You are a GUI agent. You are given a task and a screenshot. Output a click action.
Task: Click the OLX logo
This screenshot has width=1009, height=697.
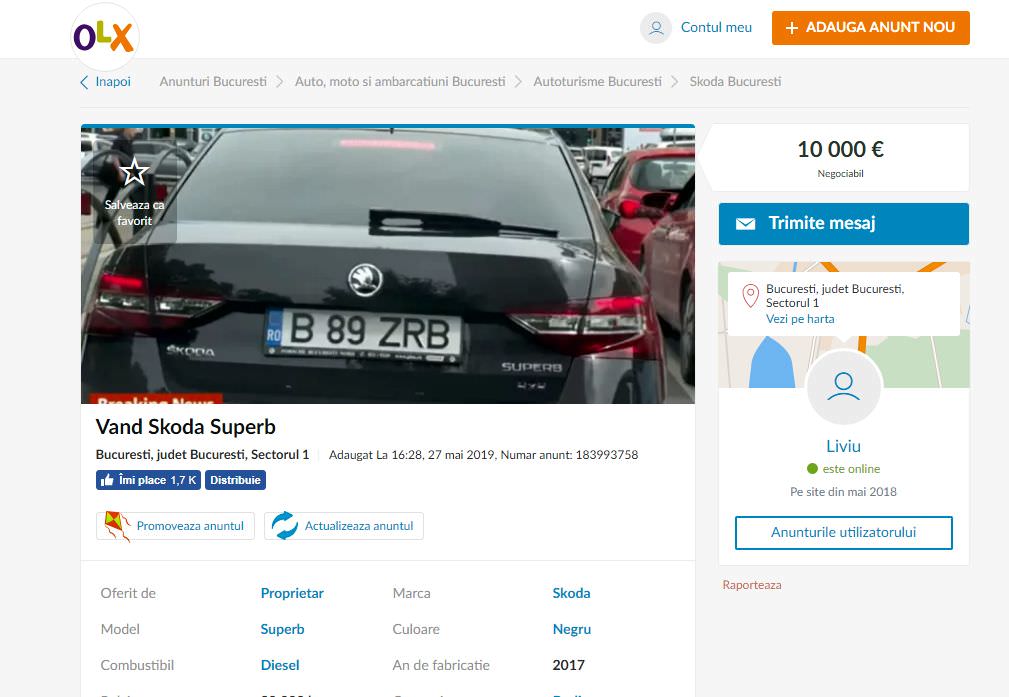tap(104, 37)
